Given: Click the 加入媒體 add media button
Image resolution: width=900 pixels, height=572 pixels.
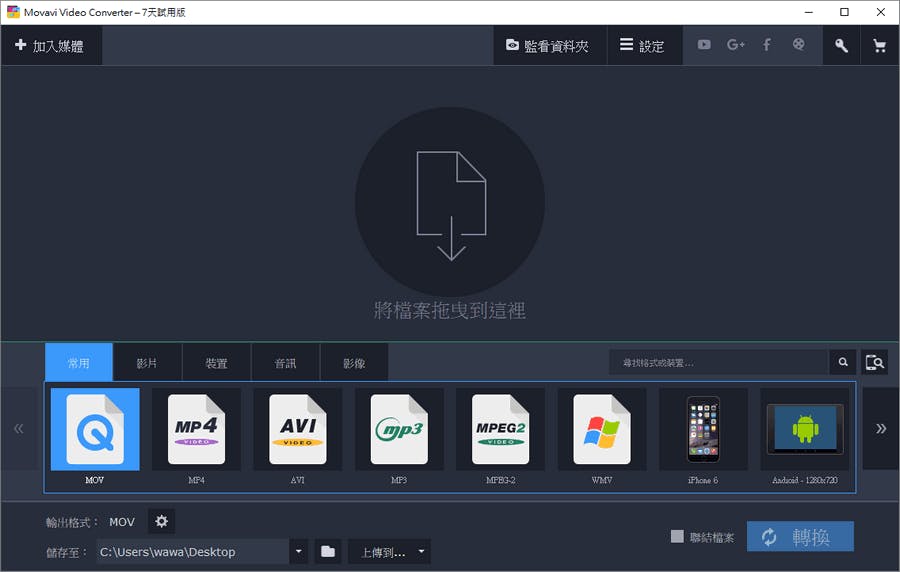Looking at the screenshot, I should point(51,45).
